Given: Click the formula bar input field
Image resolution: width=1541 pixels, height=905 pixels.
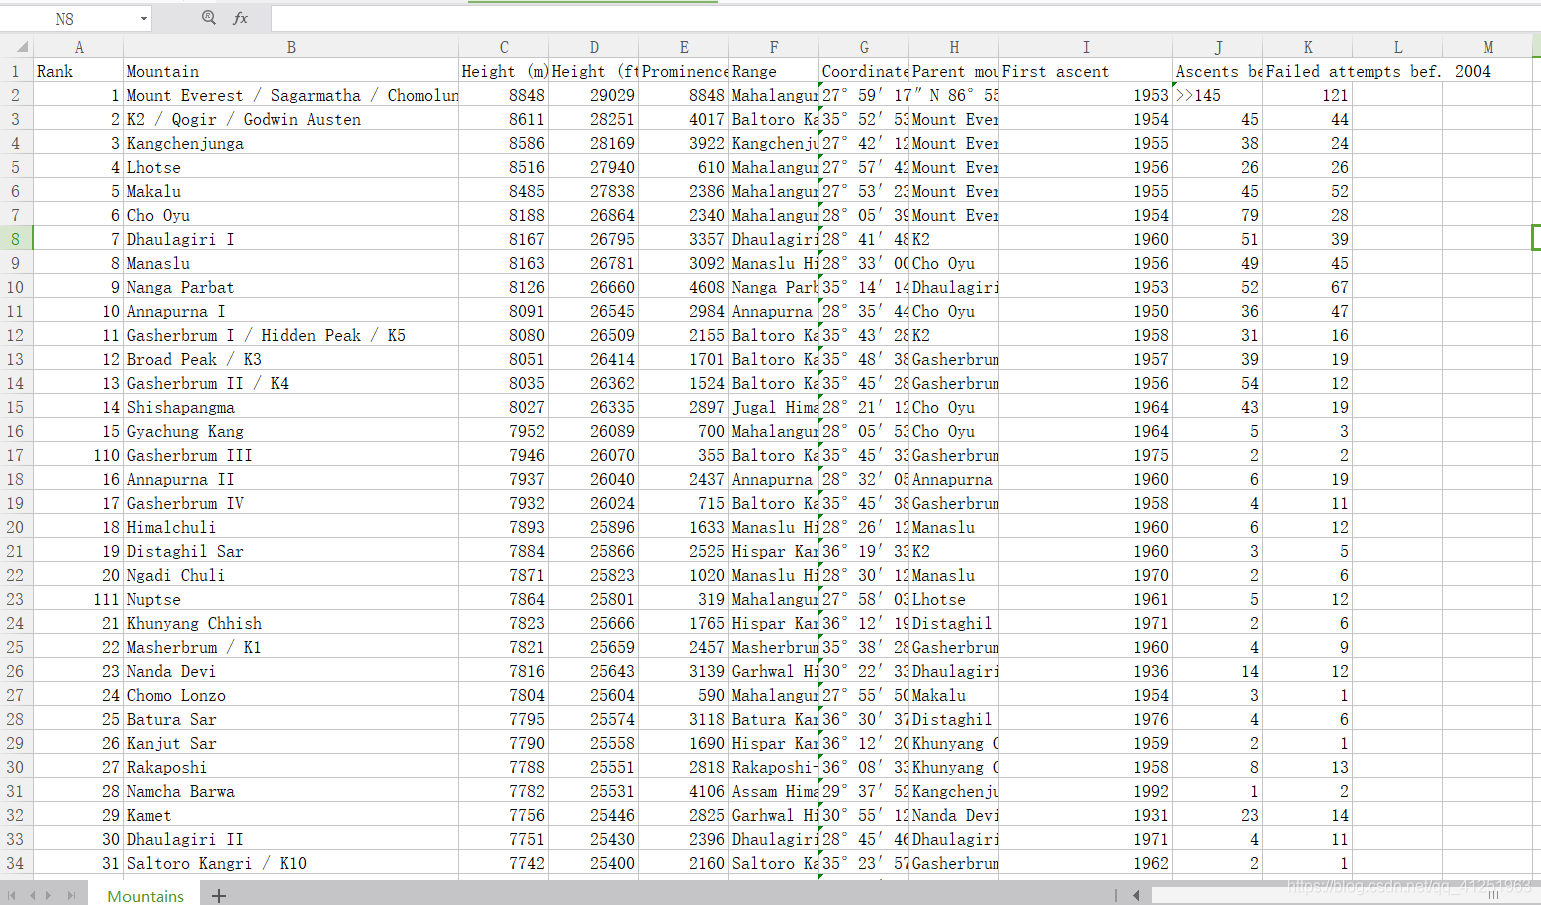Looking at the screenshot, I should 905,18.
